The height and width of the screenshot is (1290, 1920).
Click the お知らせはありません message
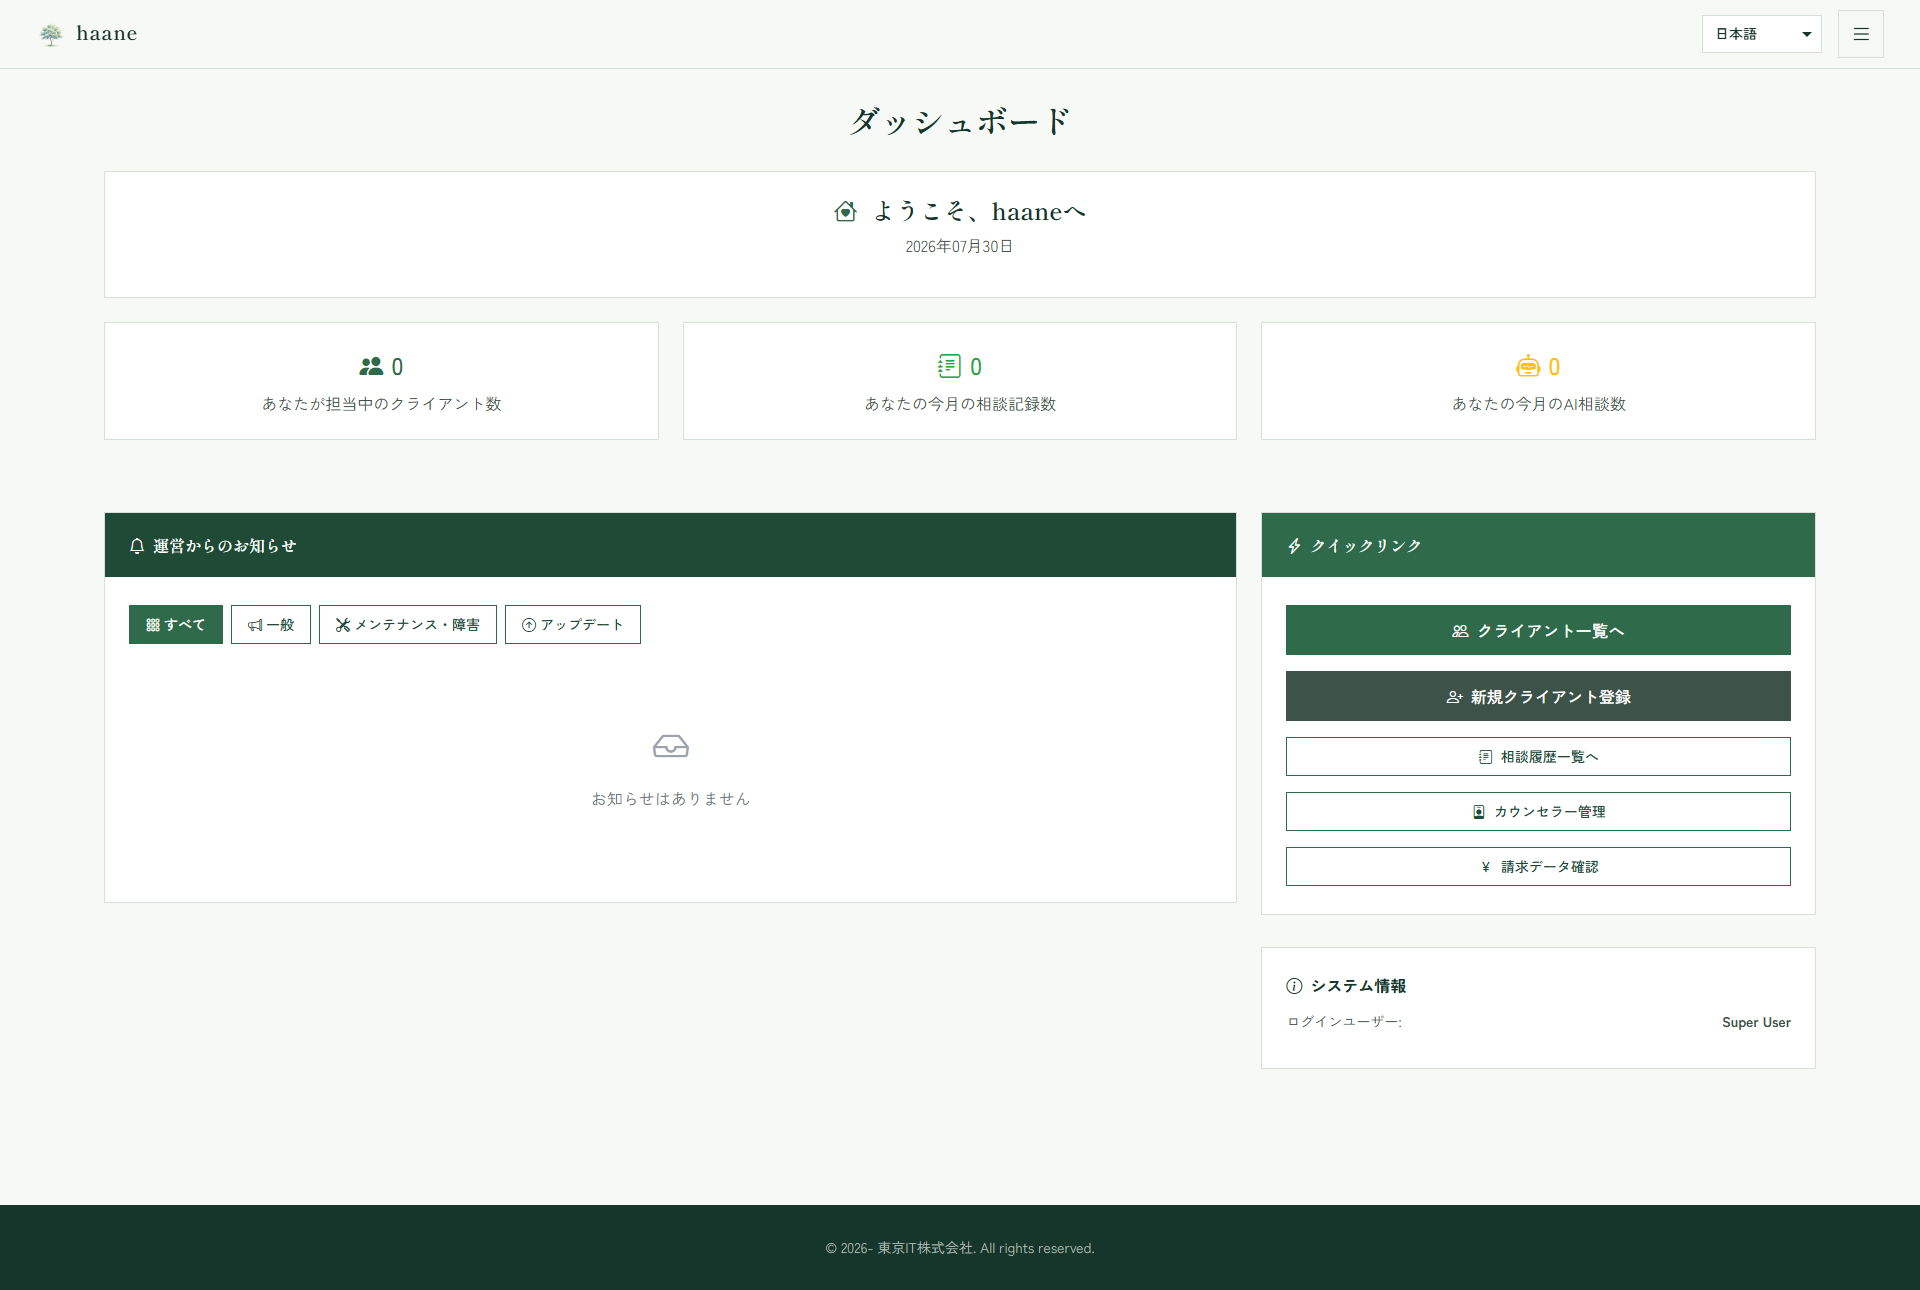point(671,799)
